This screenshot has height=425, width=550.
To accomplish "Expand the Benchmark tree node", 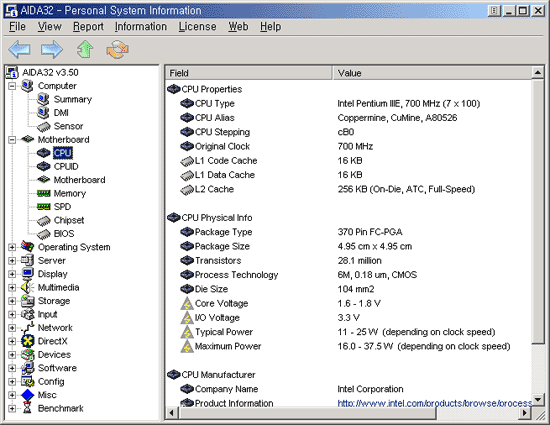I will click(12, 408).
